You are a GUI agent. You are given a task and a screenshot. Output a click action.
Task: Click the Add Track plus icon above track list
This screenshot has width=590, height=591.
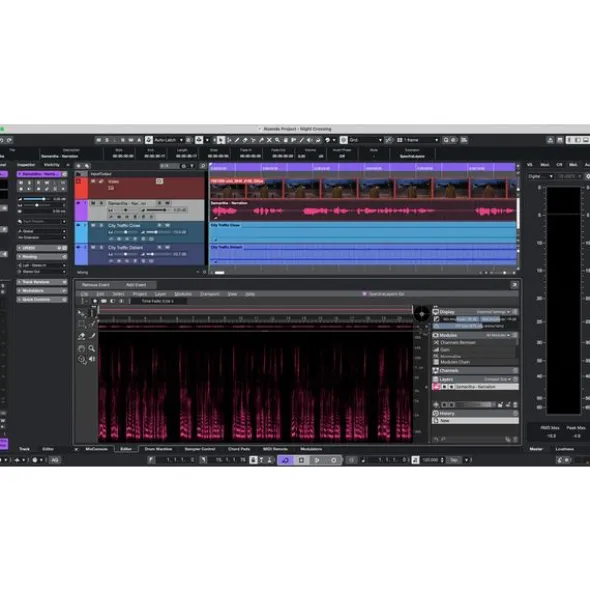(x=79, y=166)
